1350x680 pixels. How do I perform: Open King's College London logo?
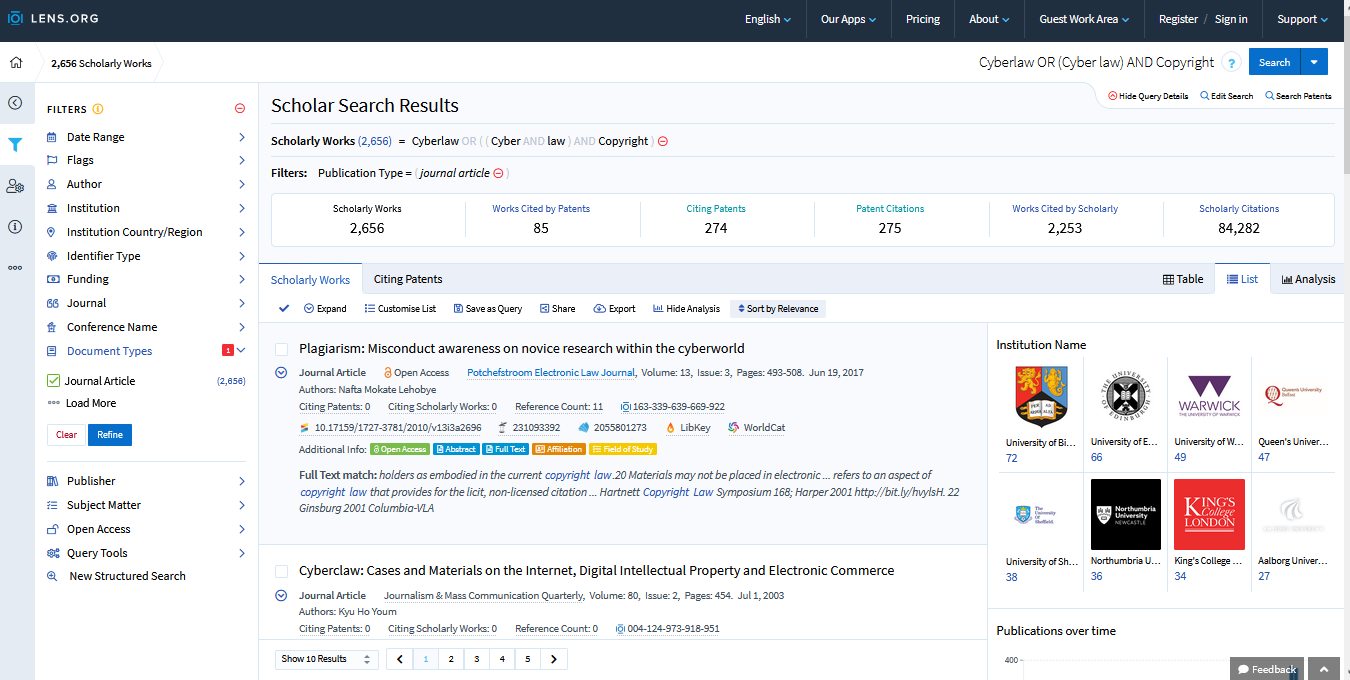click(x=1209, y=514)
